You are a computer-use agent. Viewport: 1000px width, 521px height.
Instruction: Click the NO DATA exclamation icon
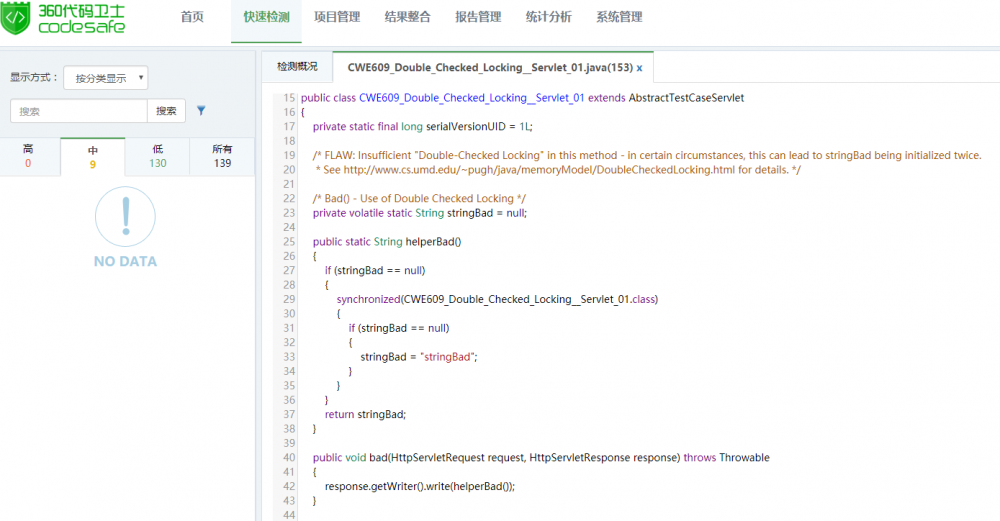[125, 217]
